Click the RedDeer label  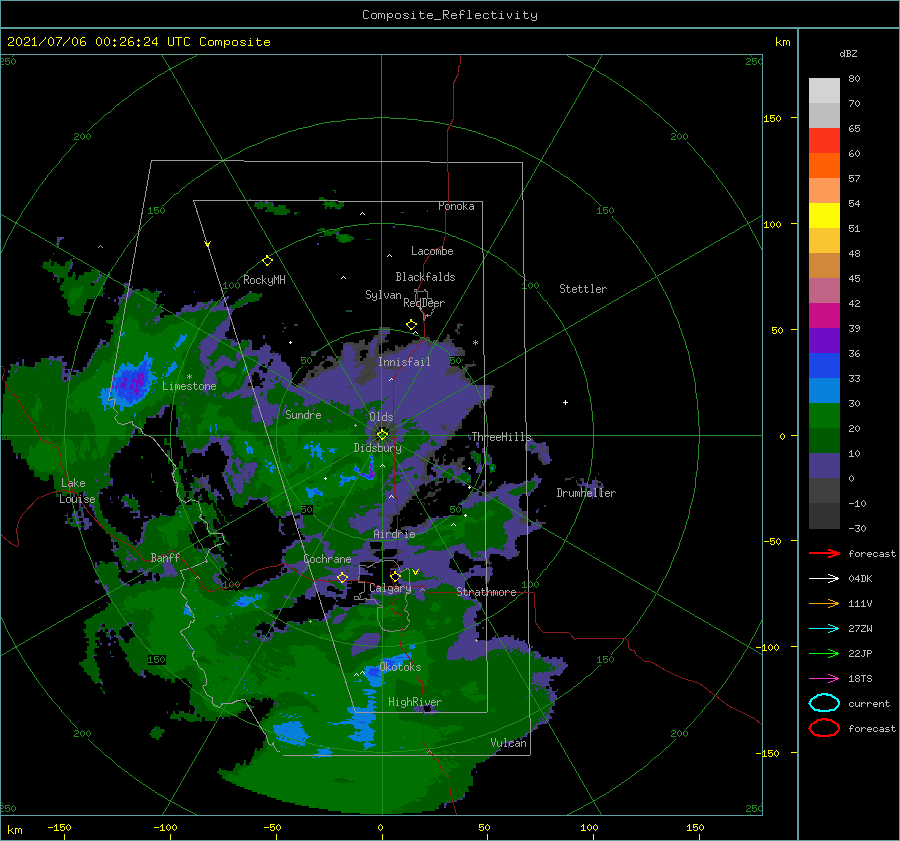pos(424,303)
